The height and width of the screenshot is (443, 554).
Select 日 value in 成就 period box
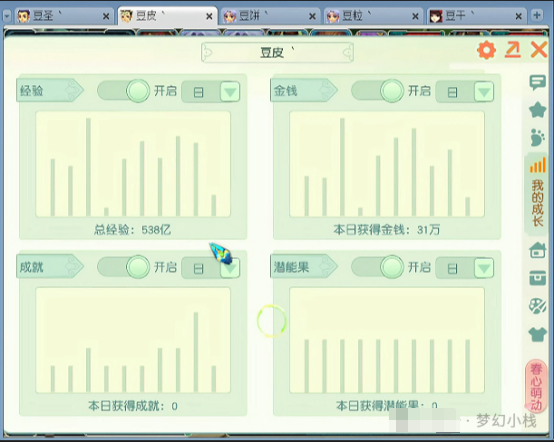[x=199, y=268]
